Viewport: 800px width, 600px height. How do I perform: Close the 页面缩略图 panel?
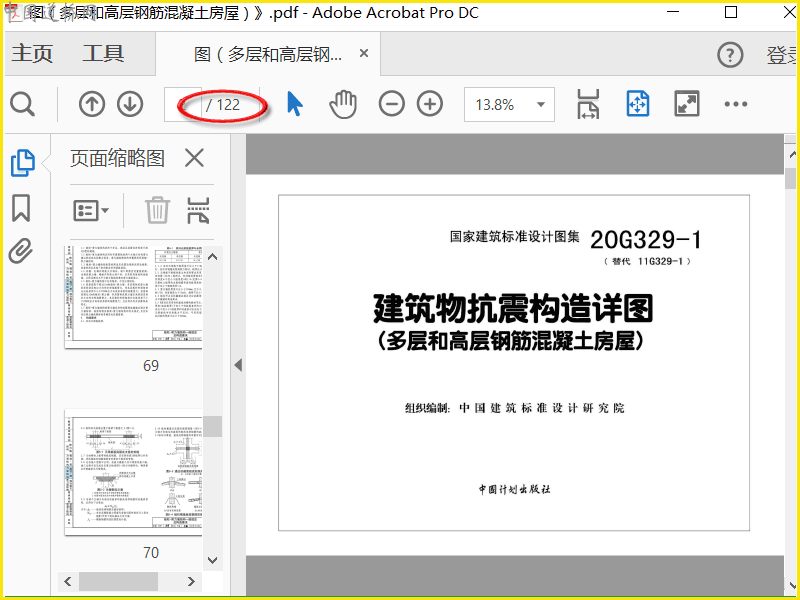[194, 158]
